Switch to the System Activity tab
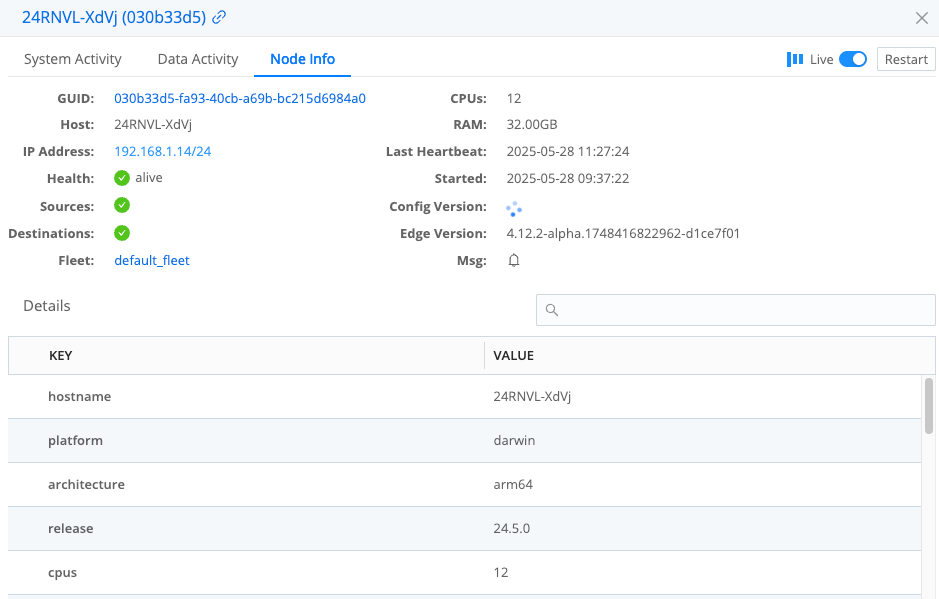The image size is (939, 599). pyautogui.click(x=71, y=59)
